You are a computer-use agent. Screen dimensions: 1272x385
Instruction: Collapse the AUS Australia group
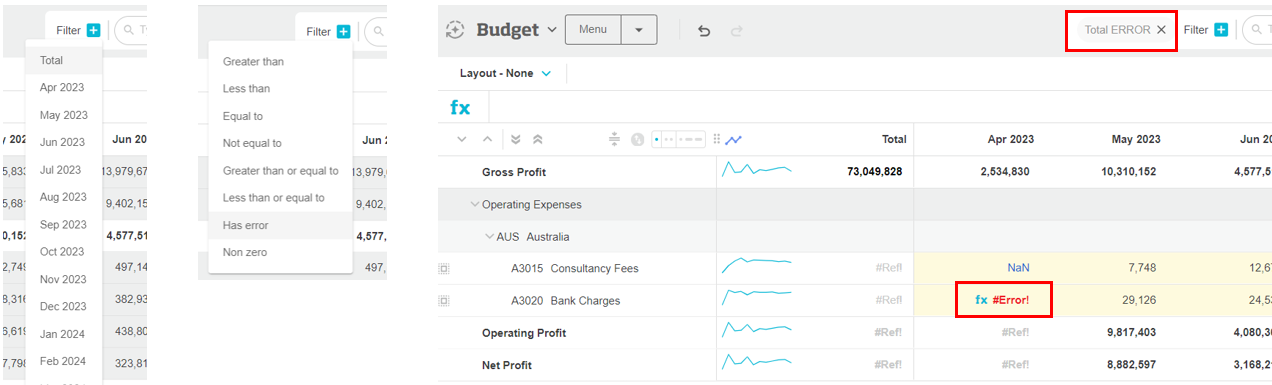point(489,237)
